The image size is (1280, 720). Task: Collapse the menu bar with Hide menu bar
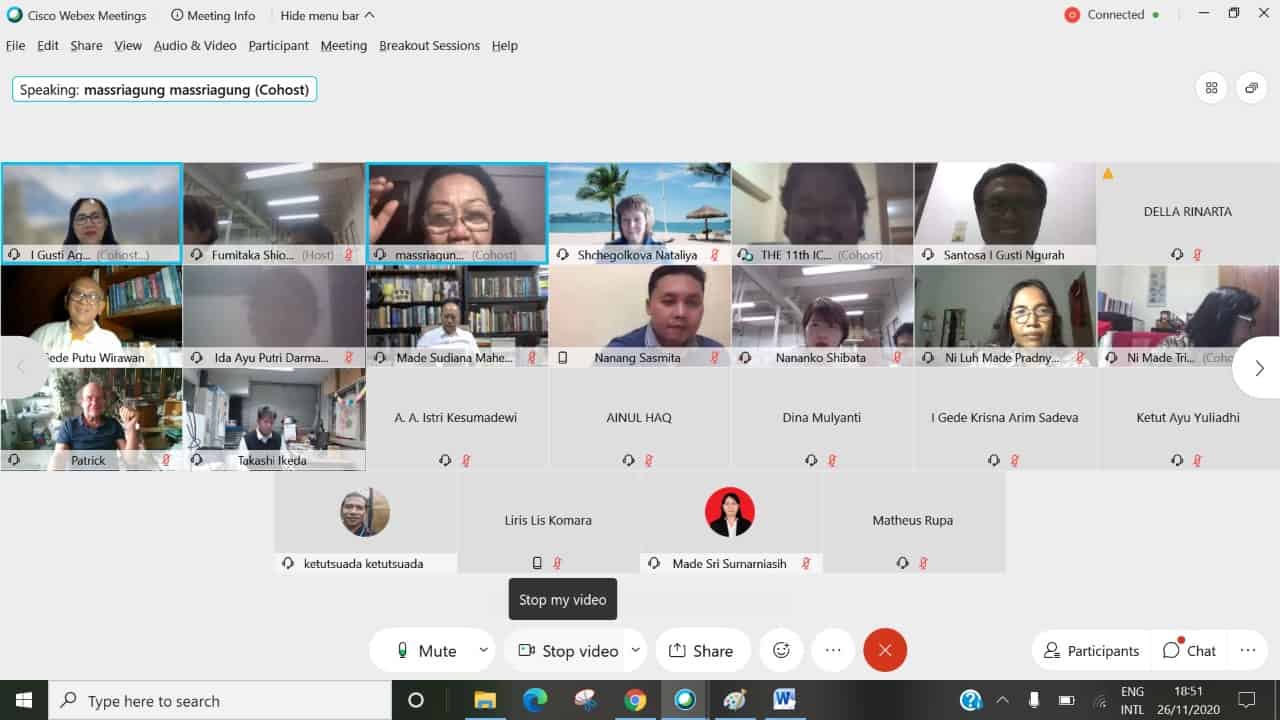[327, 15]
